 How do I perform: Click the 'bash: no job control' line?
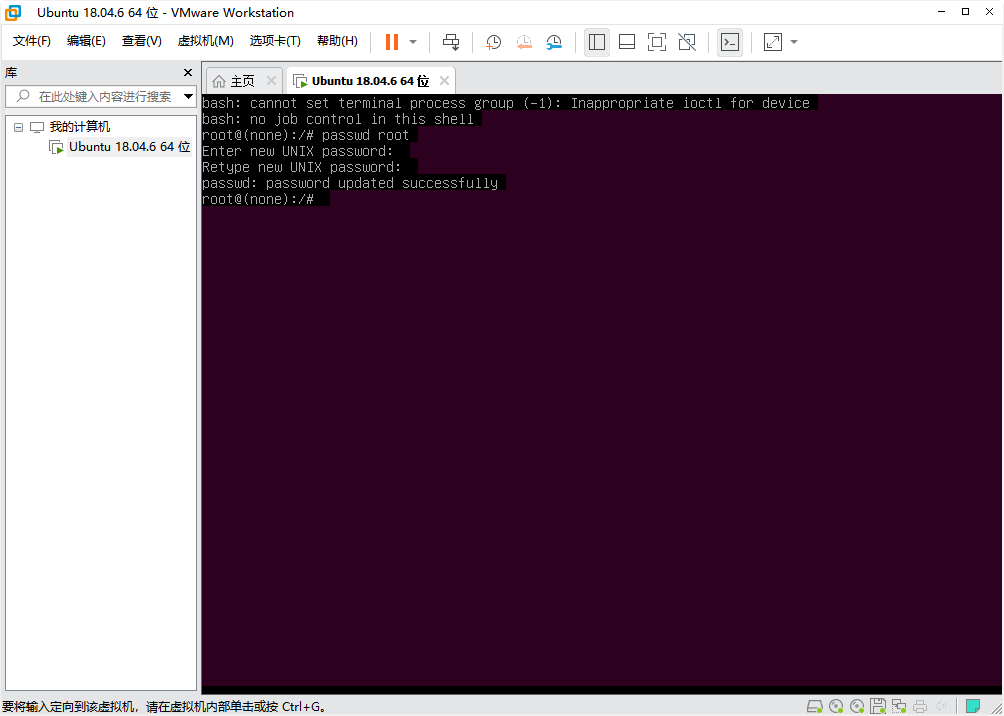pos(337,119)
